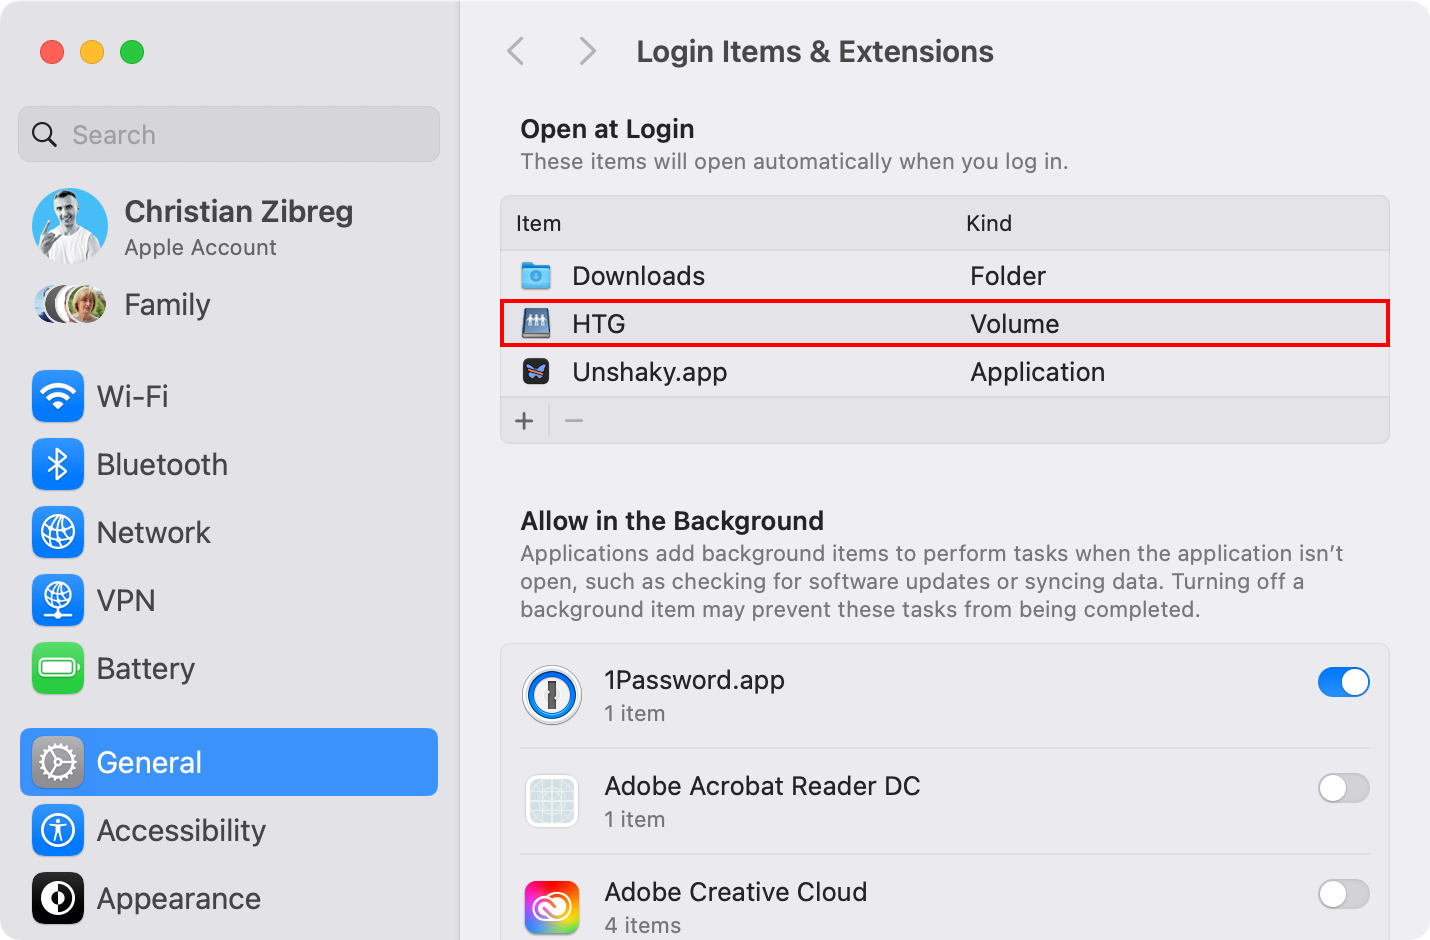1430x940 pixels.
Task: Select Bluetooth in the sidebar
Action: point(161,464)
